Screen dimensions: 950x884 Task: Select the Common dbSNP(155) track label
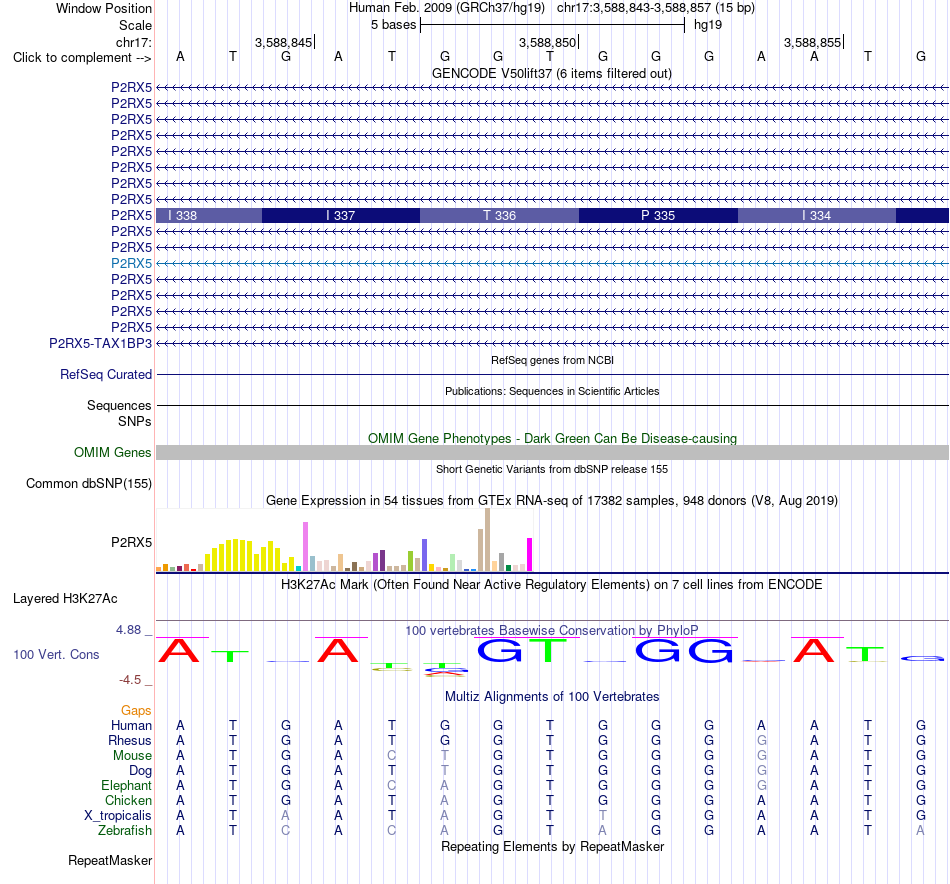[89, 484]
